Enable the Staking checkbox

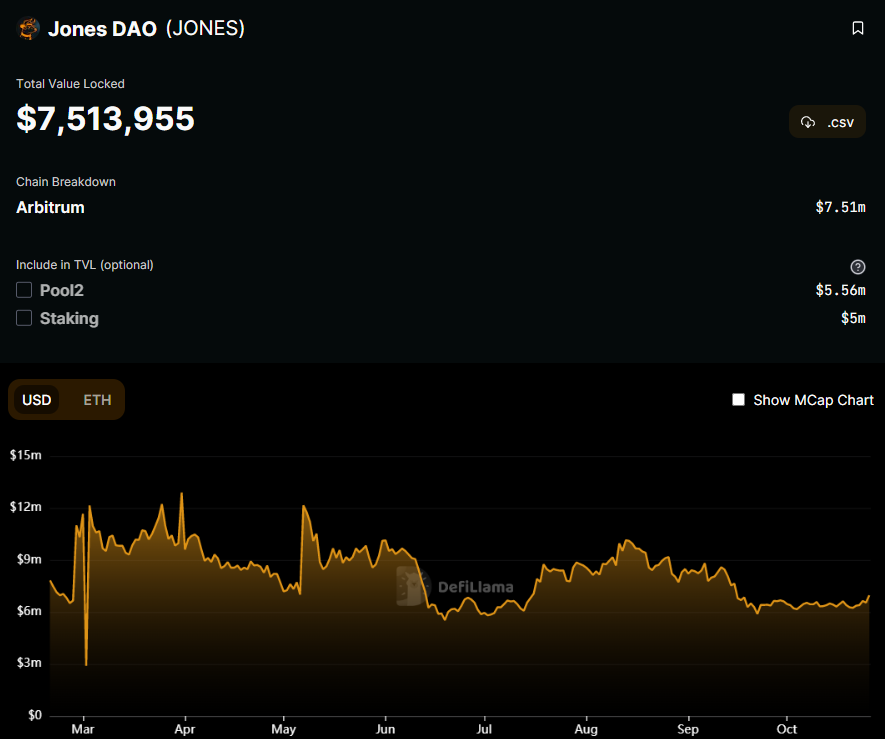click(24, 318)
